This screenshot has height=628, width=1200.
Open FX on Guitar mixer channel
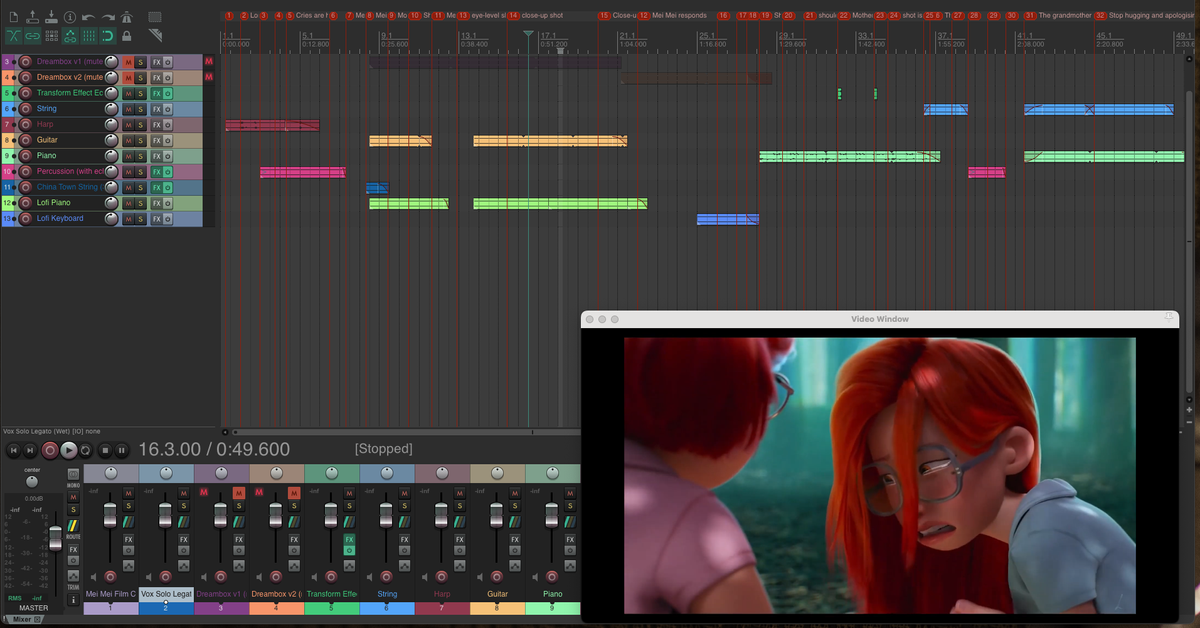coord(514,539)
